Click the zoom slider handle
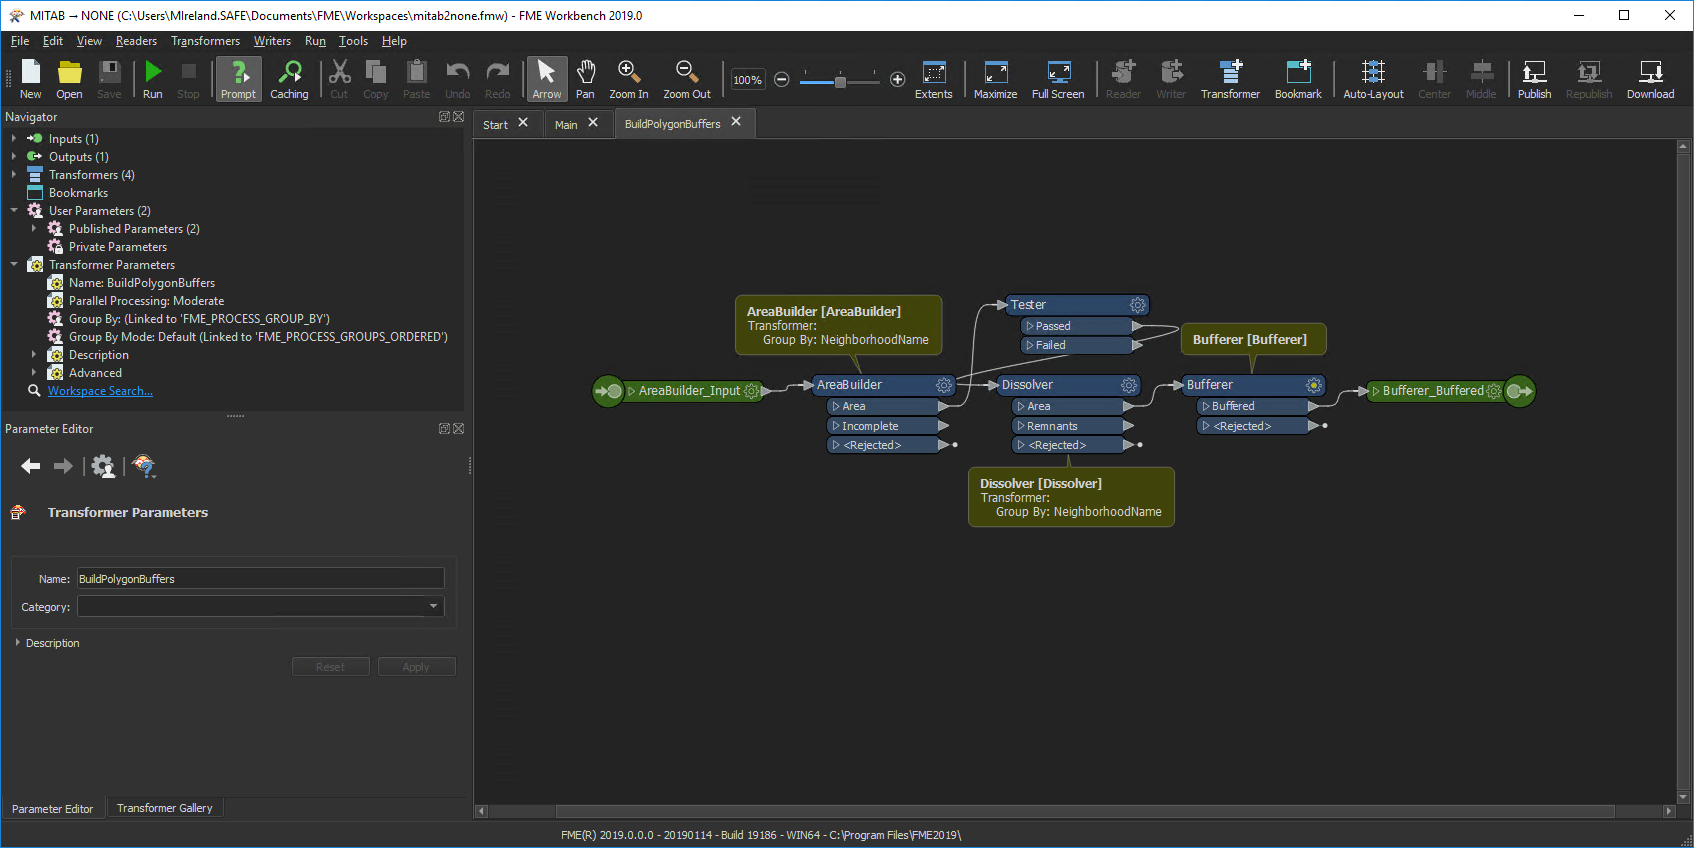This screenshot has width=1694, height=848. coord(840,80)
